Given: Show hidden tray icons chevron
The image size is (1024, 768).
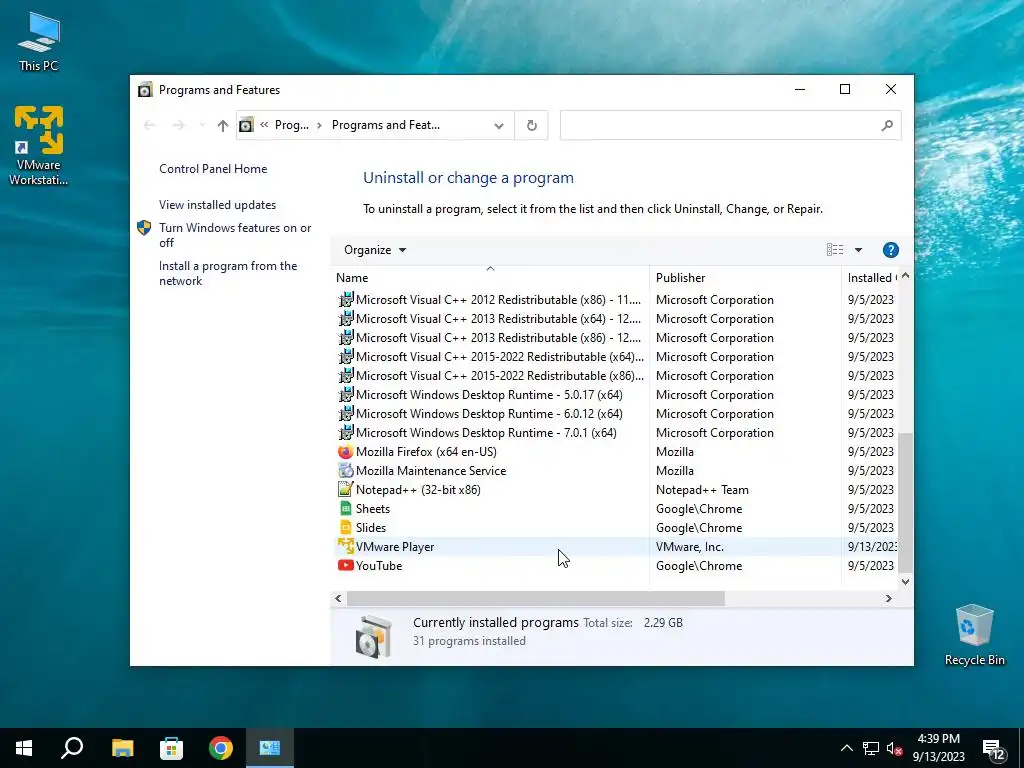Looking at the screenshot, I should tap(846, 748).
